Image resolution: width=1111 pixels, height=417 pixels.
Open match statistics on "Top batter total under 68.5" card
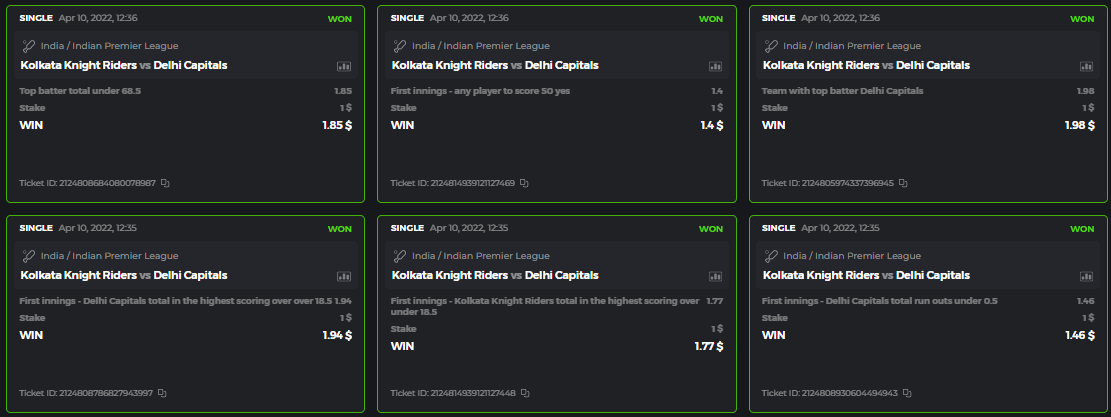(344, 66)
